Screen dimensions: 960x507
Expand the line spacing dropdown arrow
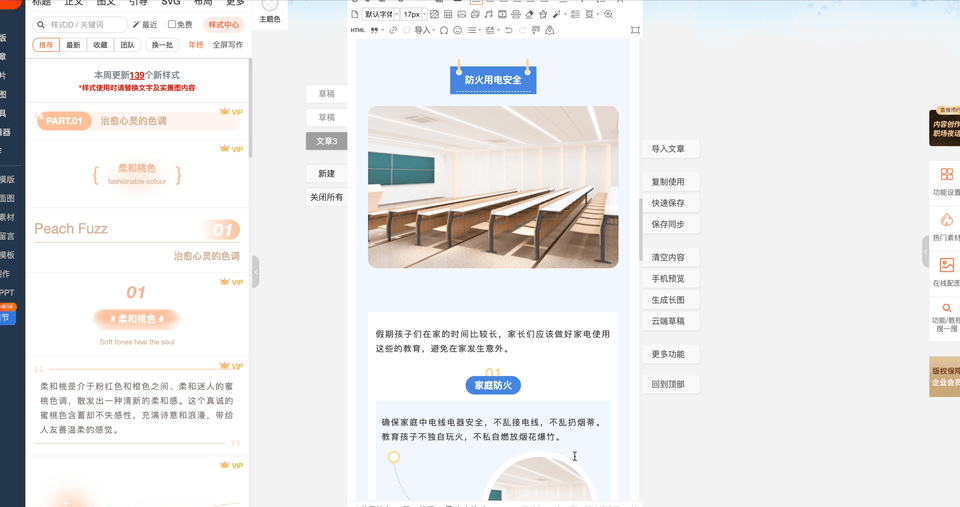pyautogui.click(x=498, y=30)
